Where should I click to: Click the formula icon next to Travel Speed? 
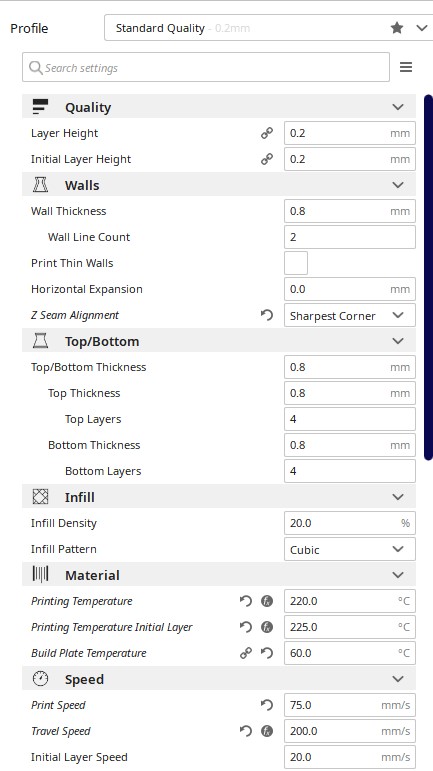[x=267, y=731]
